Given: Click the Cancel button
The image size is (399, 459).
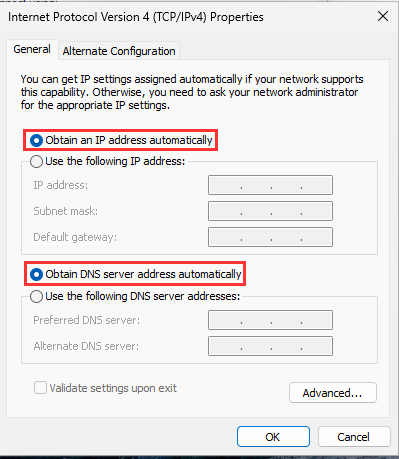Looking at the screenshot, I should pos(354,437).
